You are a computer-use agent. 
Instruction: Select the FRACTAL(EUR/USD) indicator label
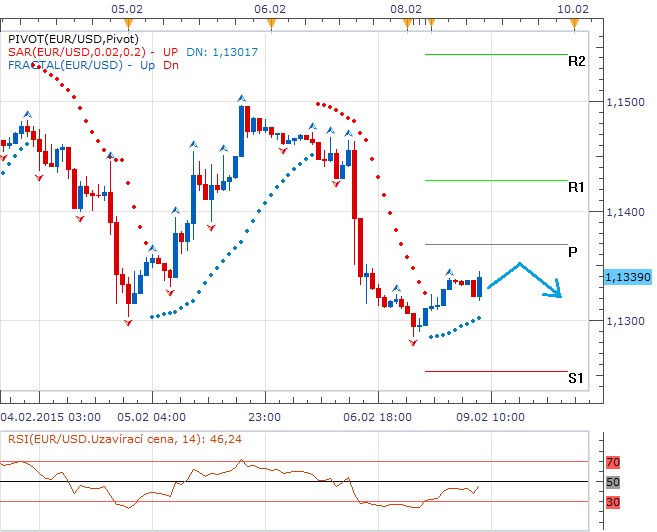pyautogui.click(x=65, y=65)
